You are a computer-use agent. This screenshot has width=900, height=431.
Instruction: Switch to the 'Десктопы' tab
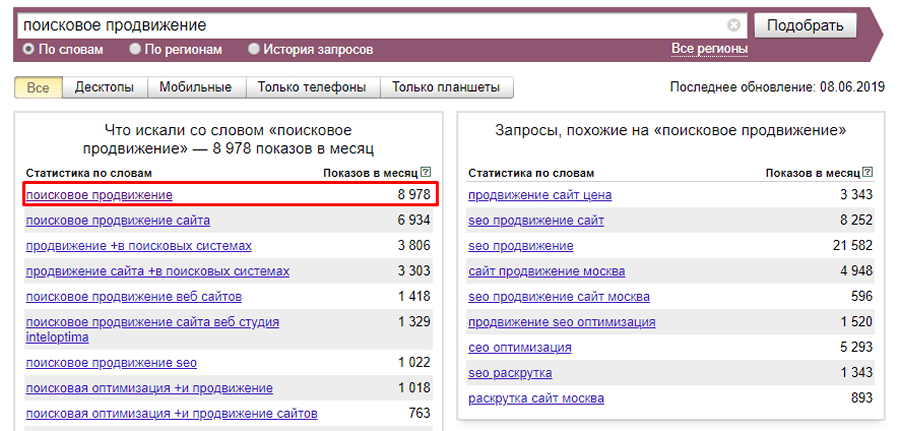coord(104,88)
